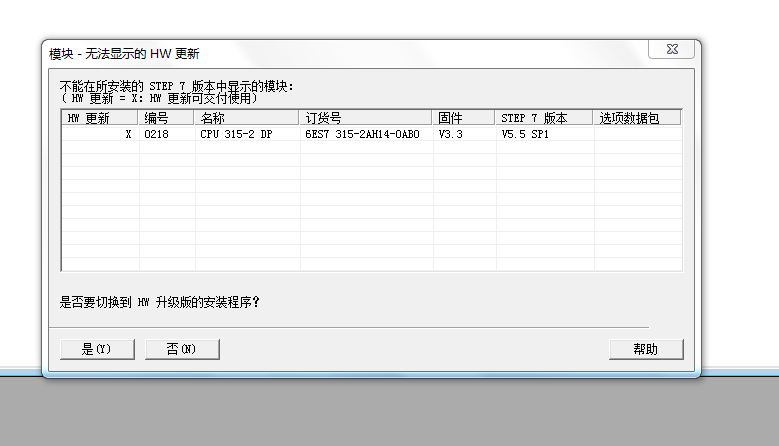Image resolution: width=779 pixels, height=446 pixels.
Task: Click the 否(N) button
Action: click(182, 349)
